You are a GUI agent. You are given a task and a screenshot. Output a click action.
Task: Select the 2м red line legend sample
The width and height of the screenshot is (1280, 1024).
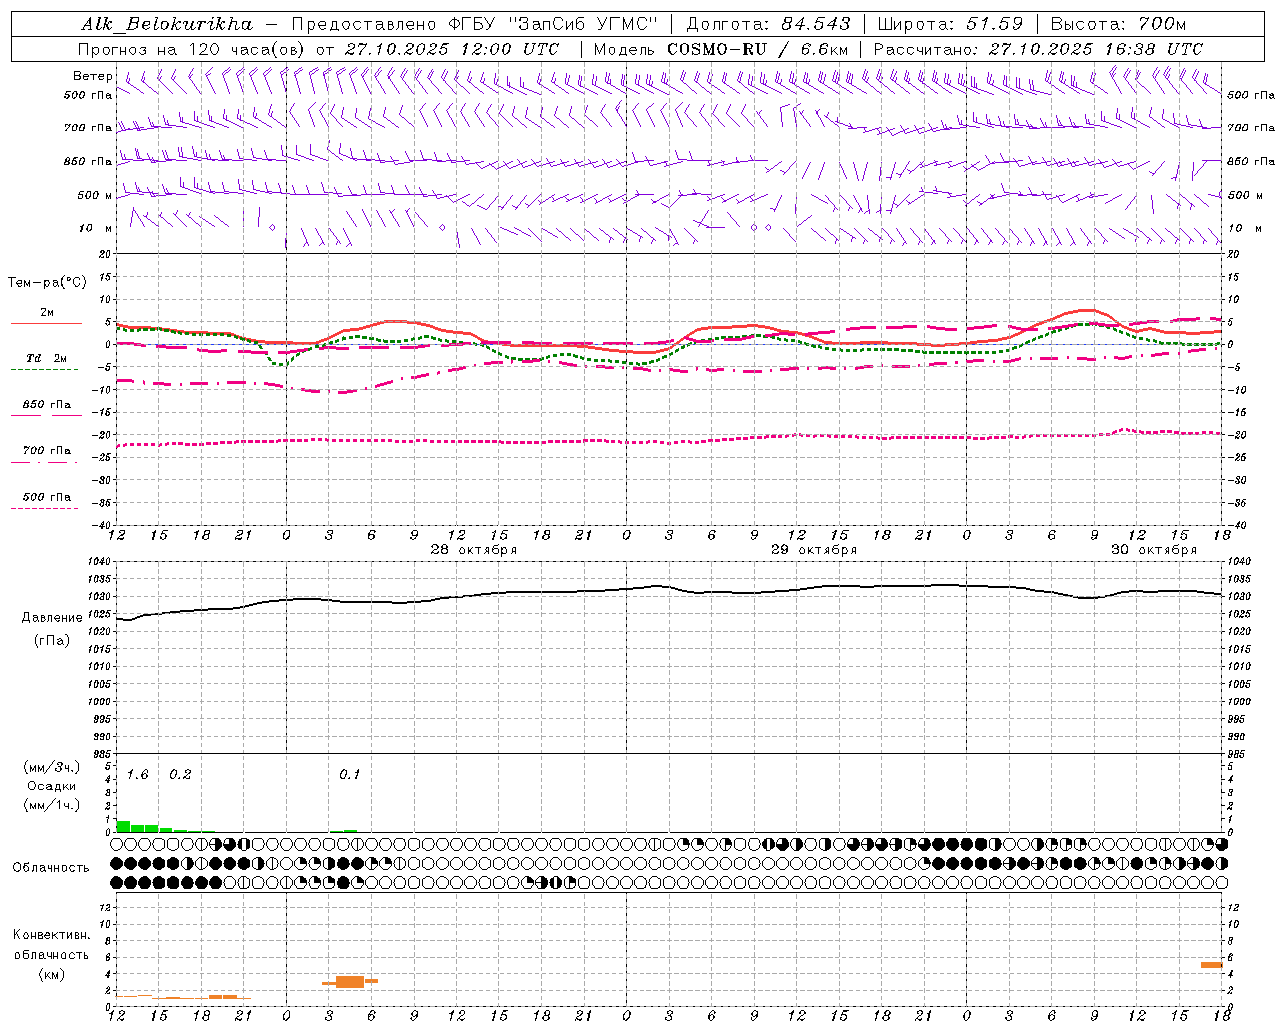[46, 323]
